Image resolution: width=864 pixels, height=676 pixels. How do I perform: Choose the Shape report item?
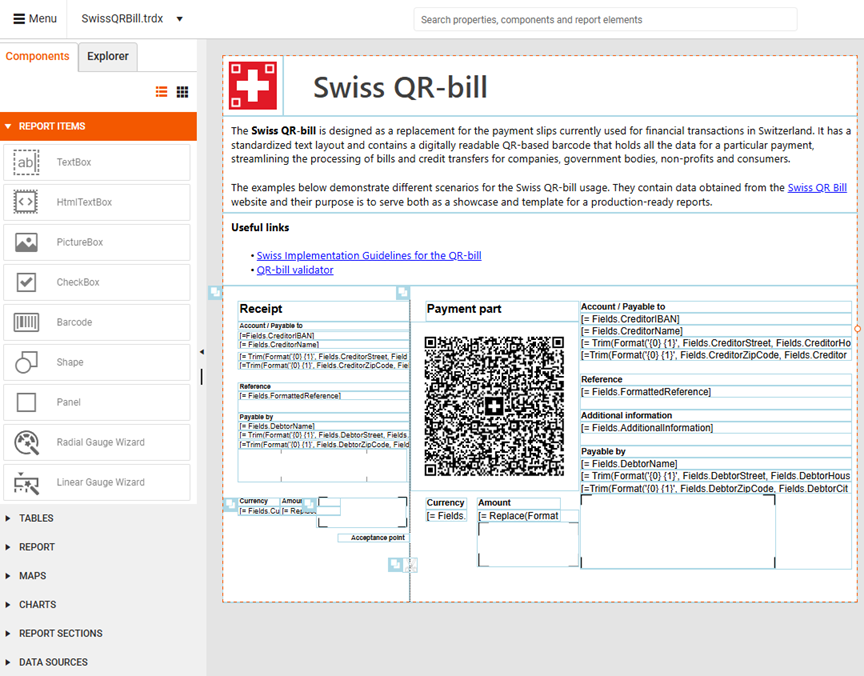click(x=96, y=362)
